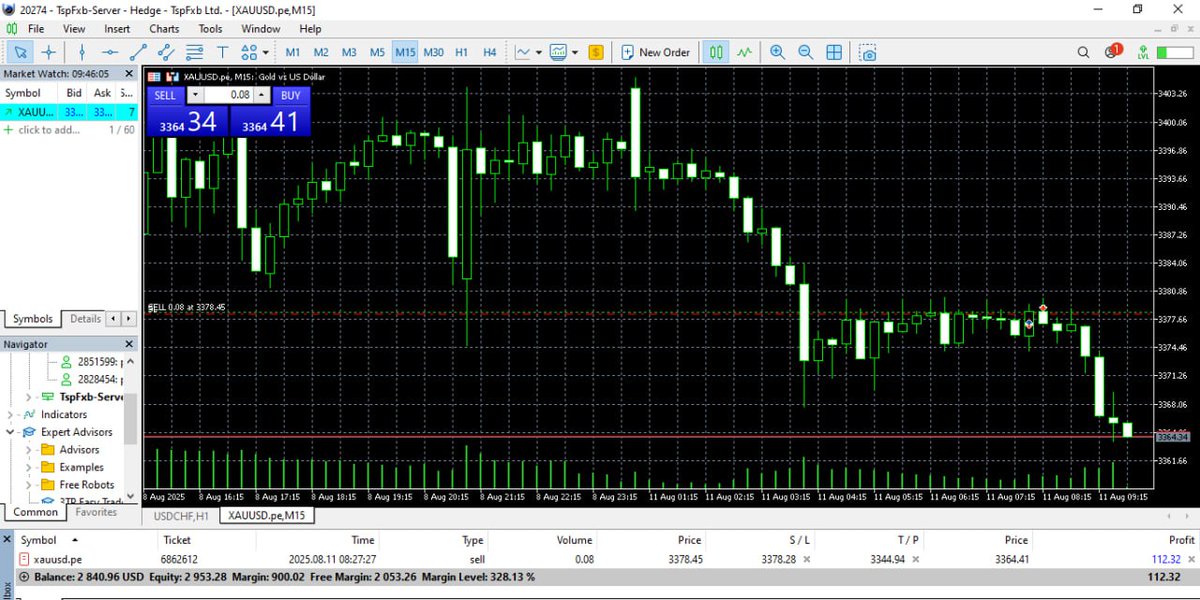Expand the Examples folder
Viewport: 1200px width, 600px height.
(28, 467)
